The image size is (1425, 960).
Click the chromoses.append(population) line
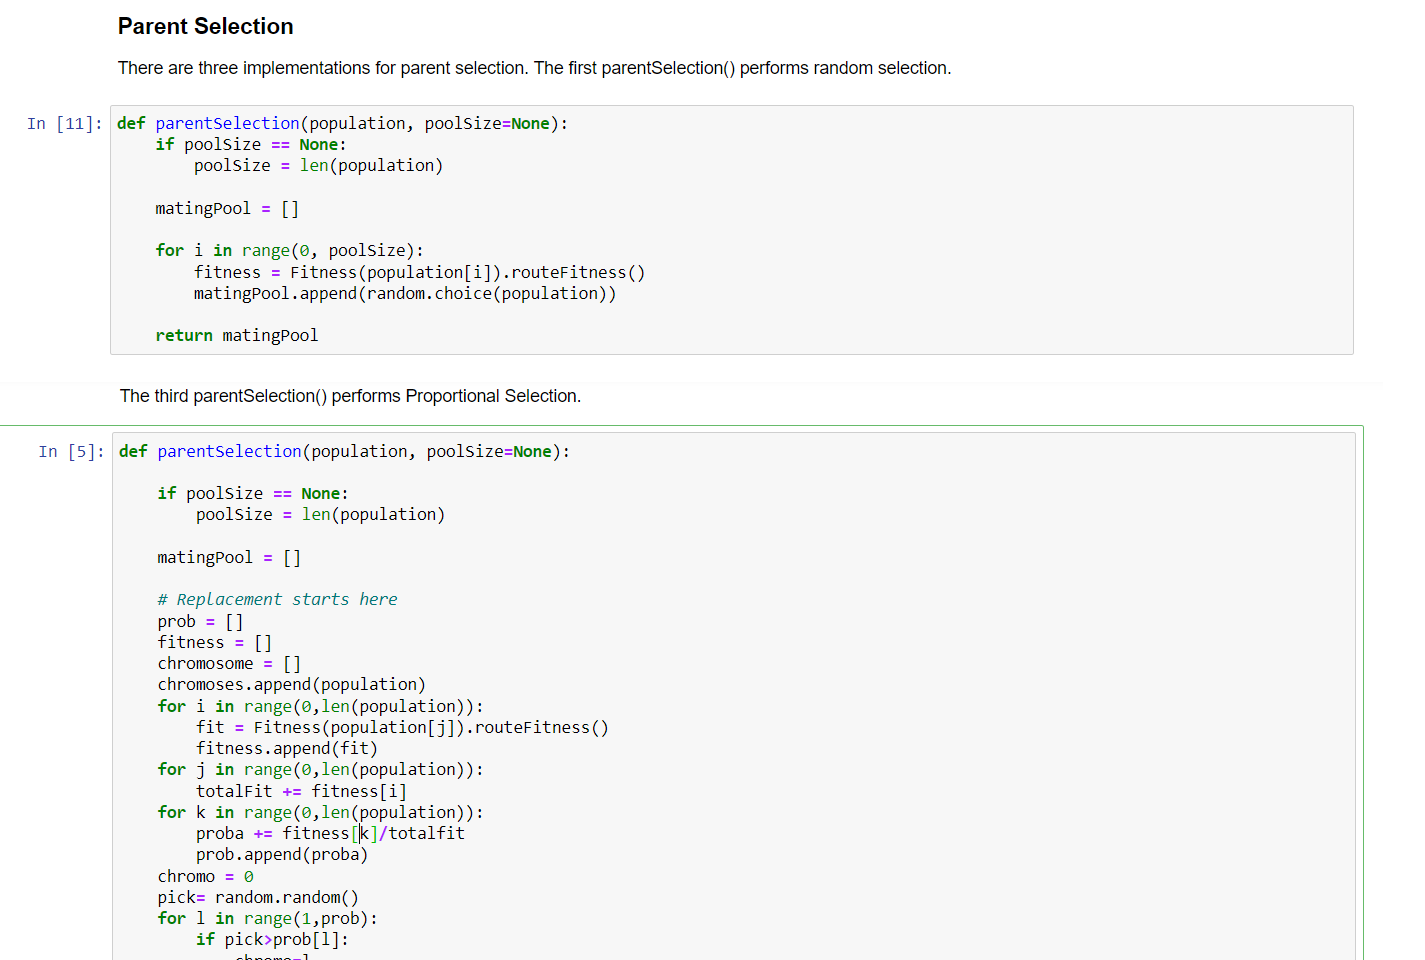[x=291, y=684]
